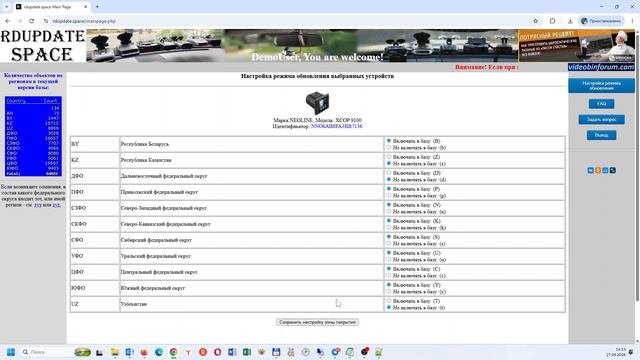Viewport: 640px width, 360px height.
Task: Click the 'Дальневосточный федеральный округ' cell
Action: tap(251, 176)
